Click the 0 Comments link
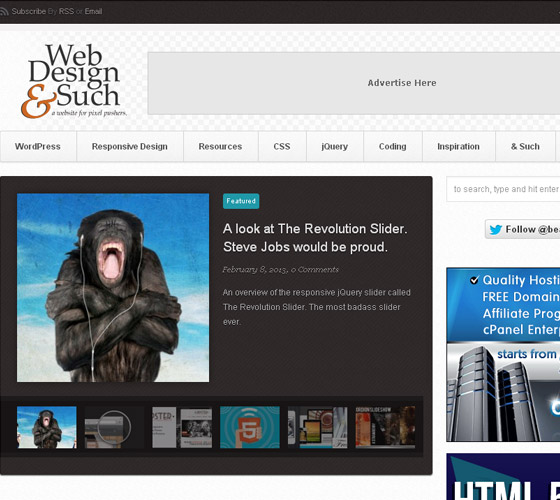560x500 pixels. pos(315,270)
